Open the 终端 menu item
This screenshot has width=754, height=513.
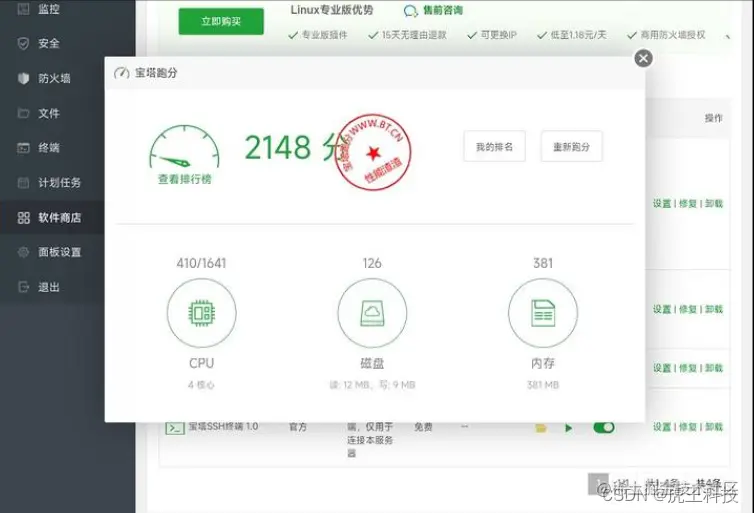tap(49, 148)
